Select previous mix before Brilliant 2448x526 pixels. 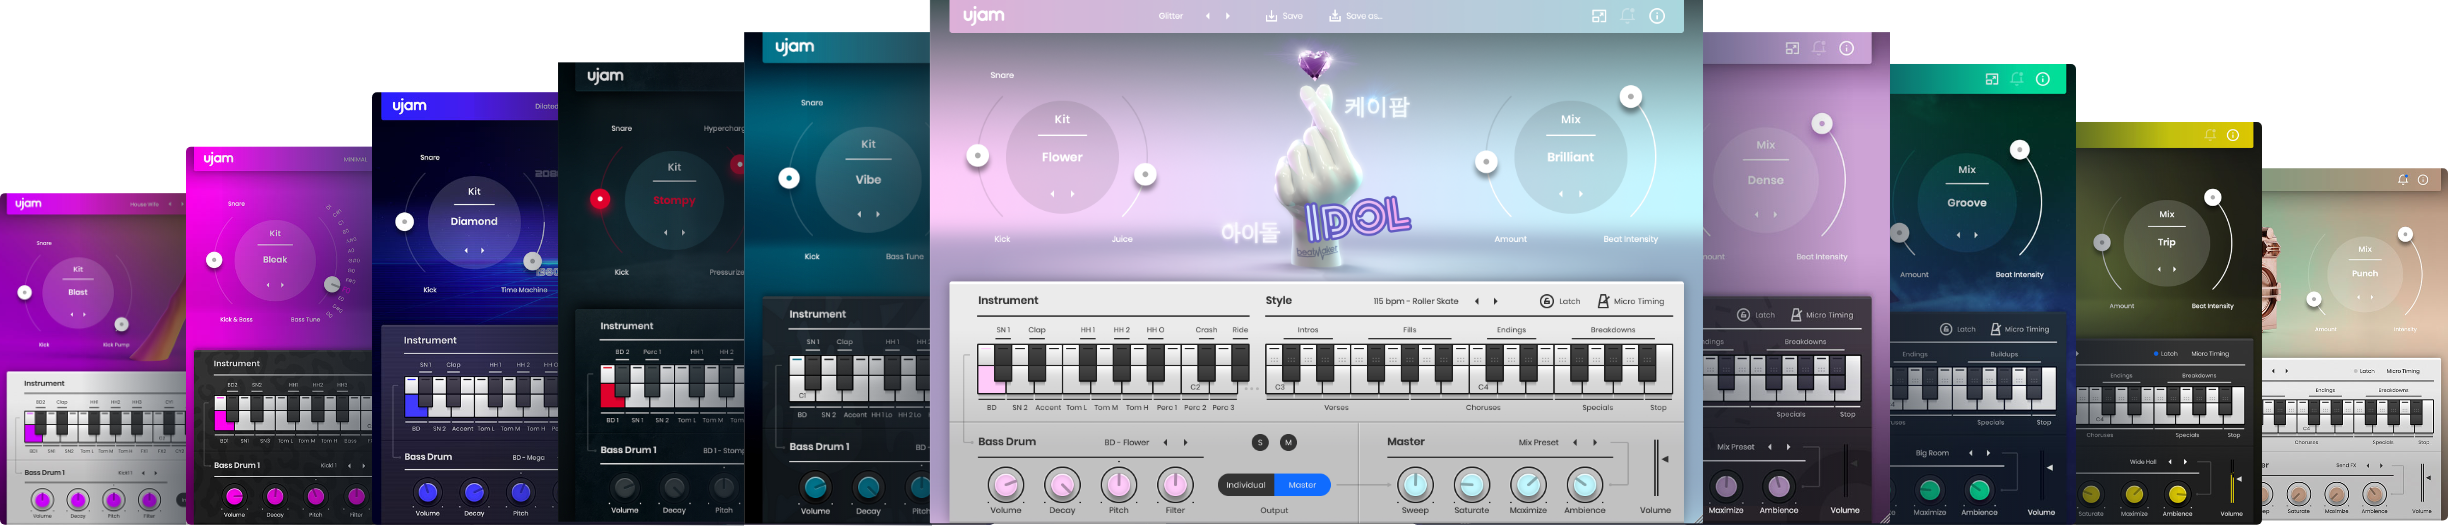(1561, 194)
